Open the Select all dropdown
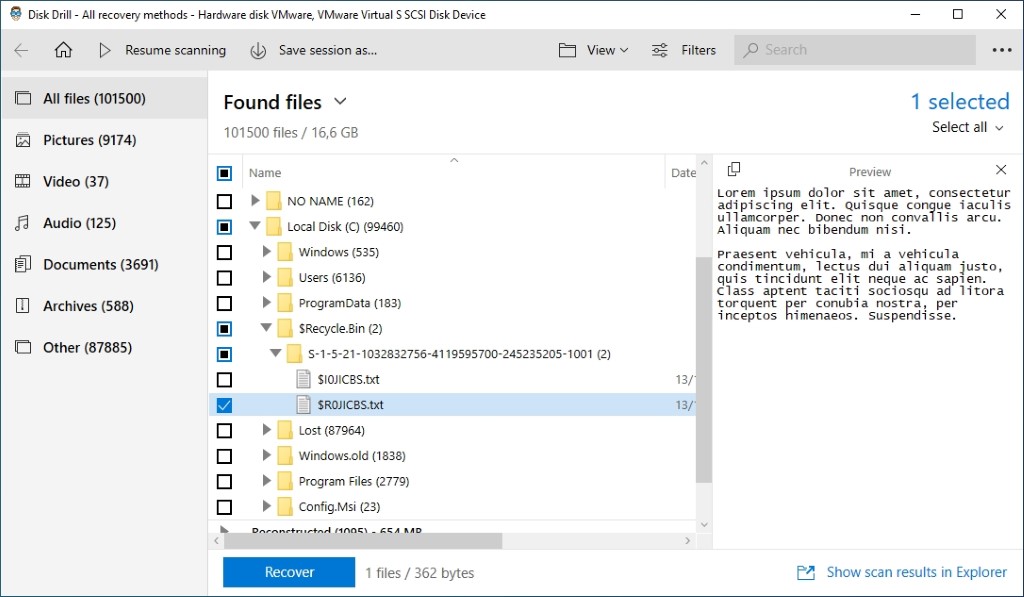1024x597 pixels. coord(967,127)
